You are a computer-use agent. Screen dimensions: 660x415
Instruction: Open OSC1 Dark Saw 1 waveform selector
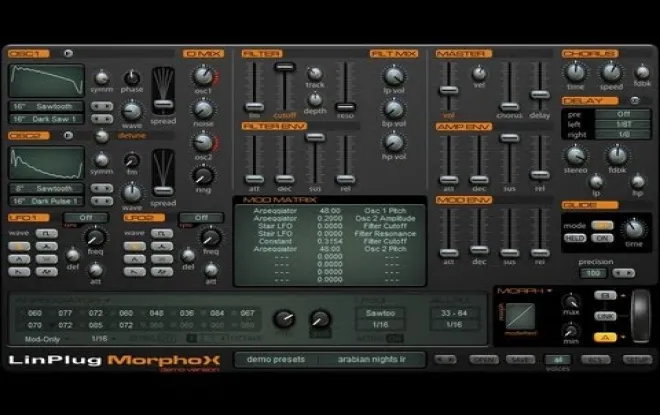coord(46,119)
